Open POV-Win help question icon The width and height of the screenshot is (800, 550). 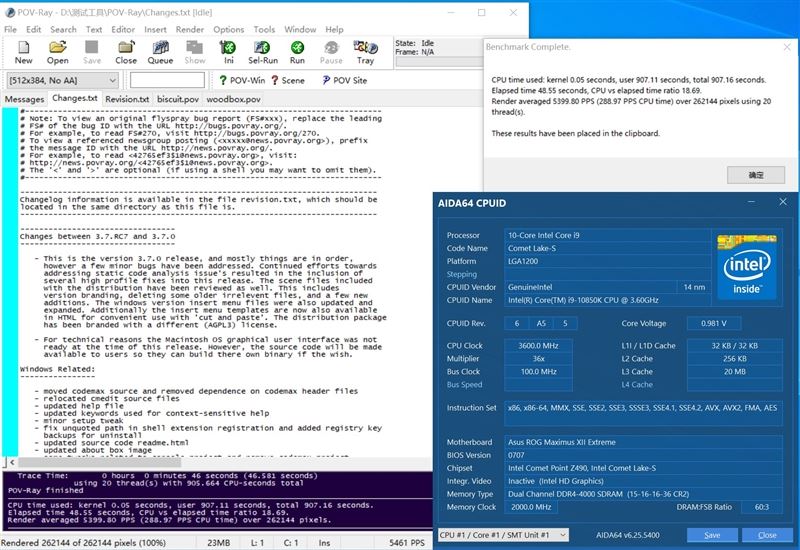(x=242, y=80)
